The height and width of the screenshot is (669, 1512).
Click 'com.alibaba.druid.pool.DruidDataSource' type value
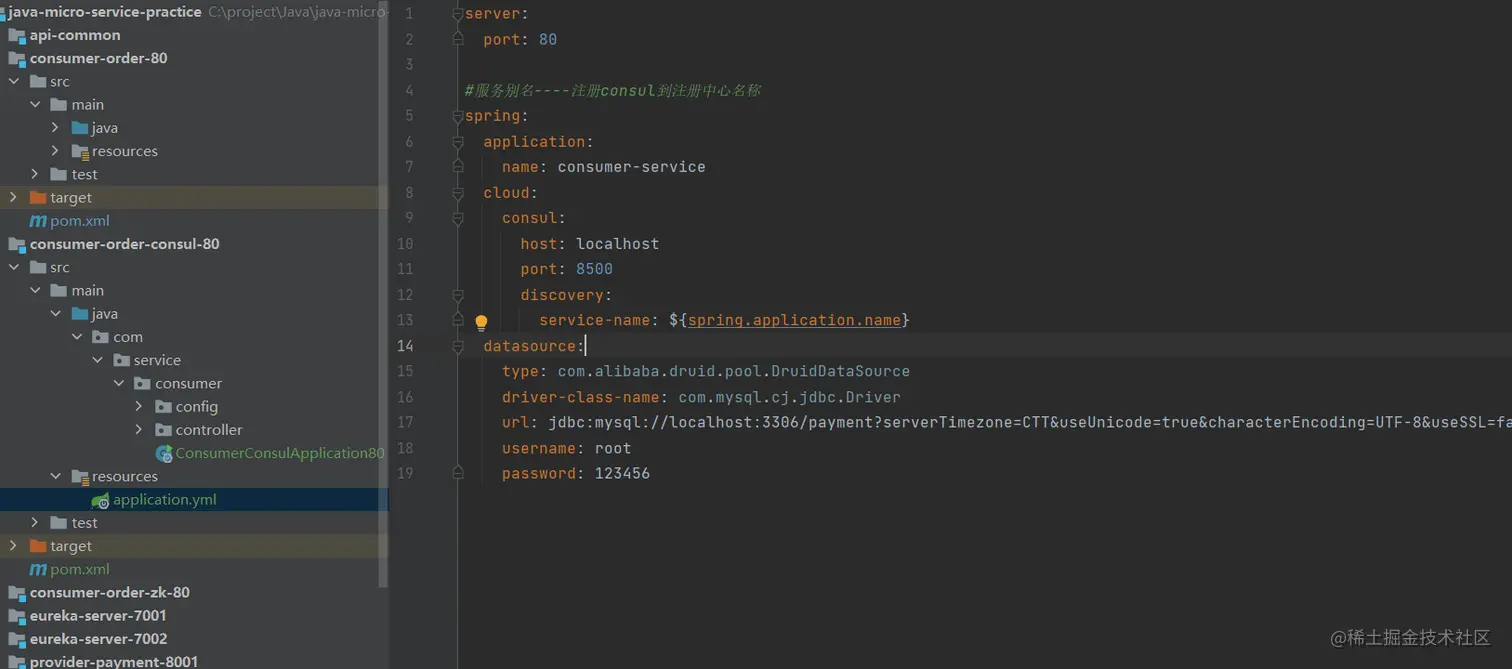(x=734, y=371)
